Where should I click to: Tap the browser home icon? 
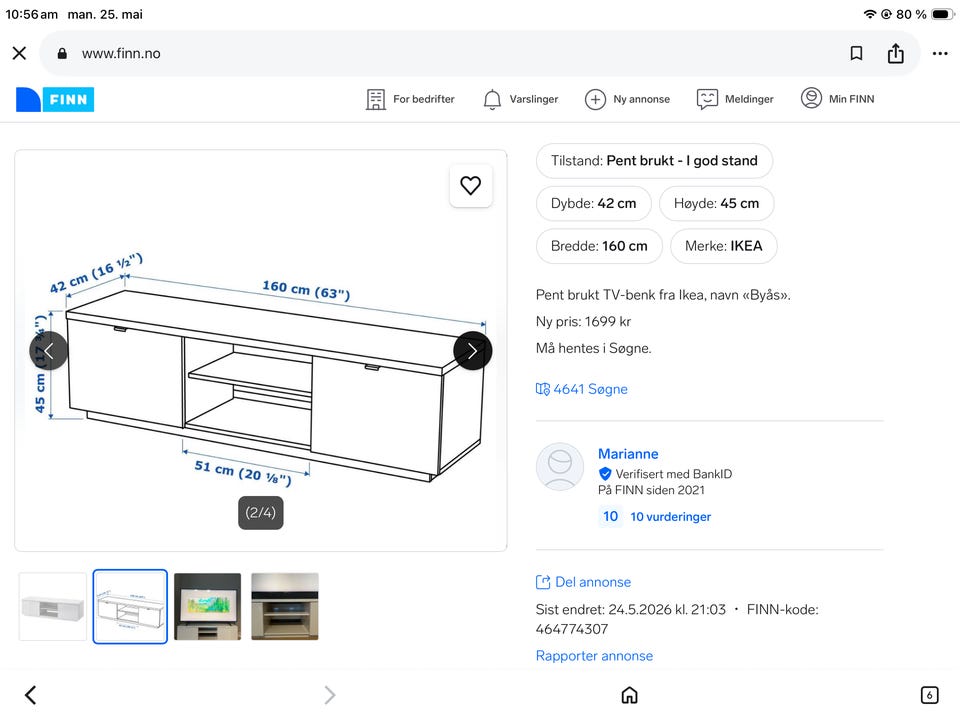pos(629,695)
